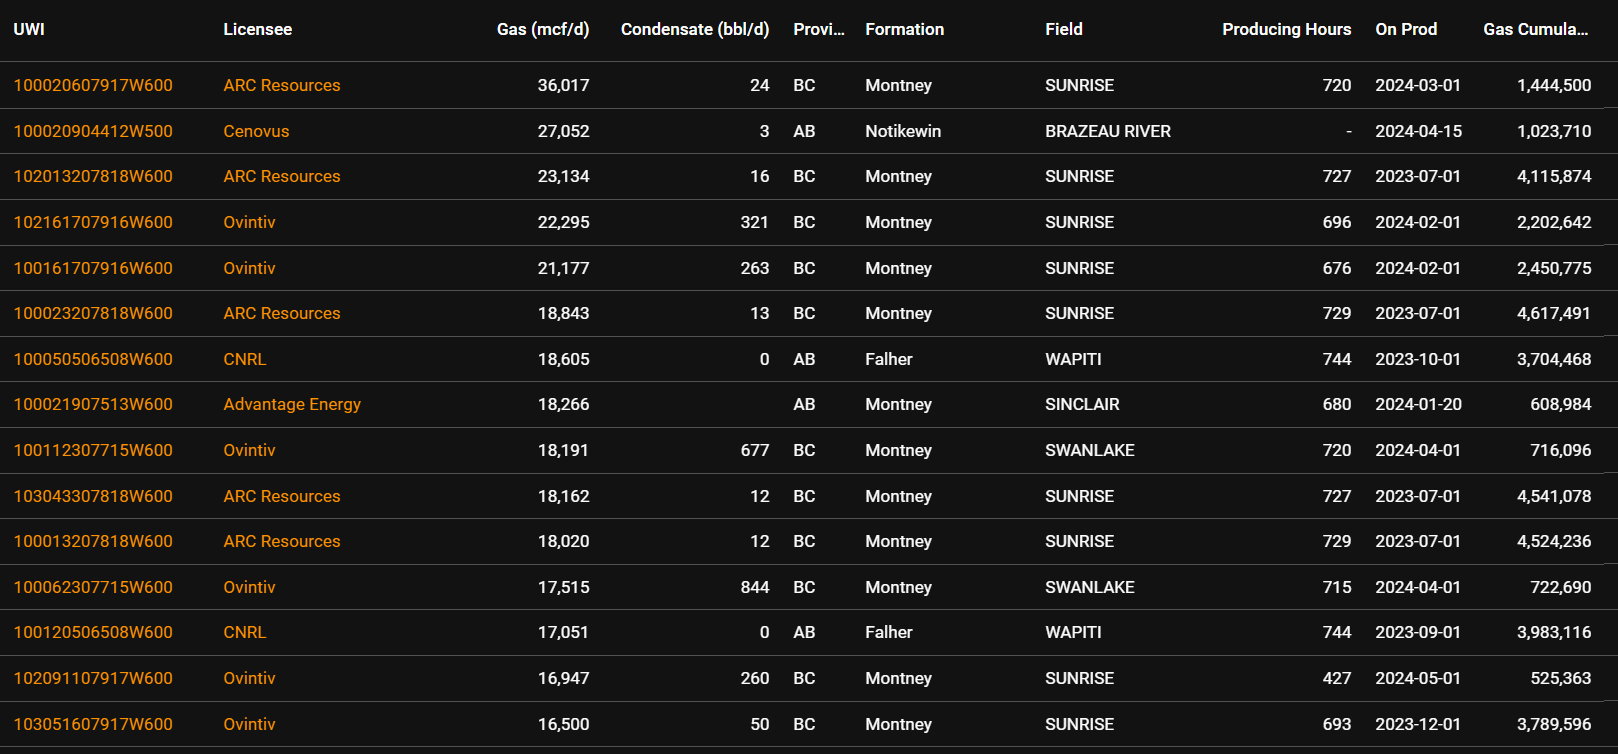Screen dimensions: 1618x754
Task: Open well 102161707916W600 link
Action: pos(93,222)
